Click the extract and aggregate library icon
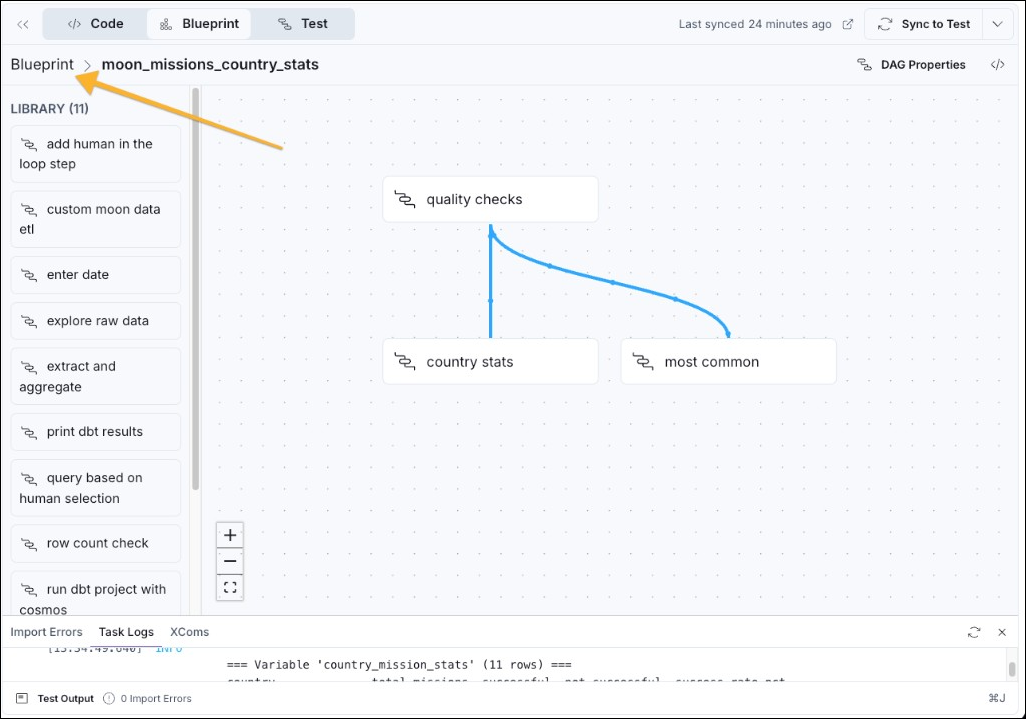Image resolution: width=1026 pixels, height=719 pixels. click(x=27, y=366)
